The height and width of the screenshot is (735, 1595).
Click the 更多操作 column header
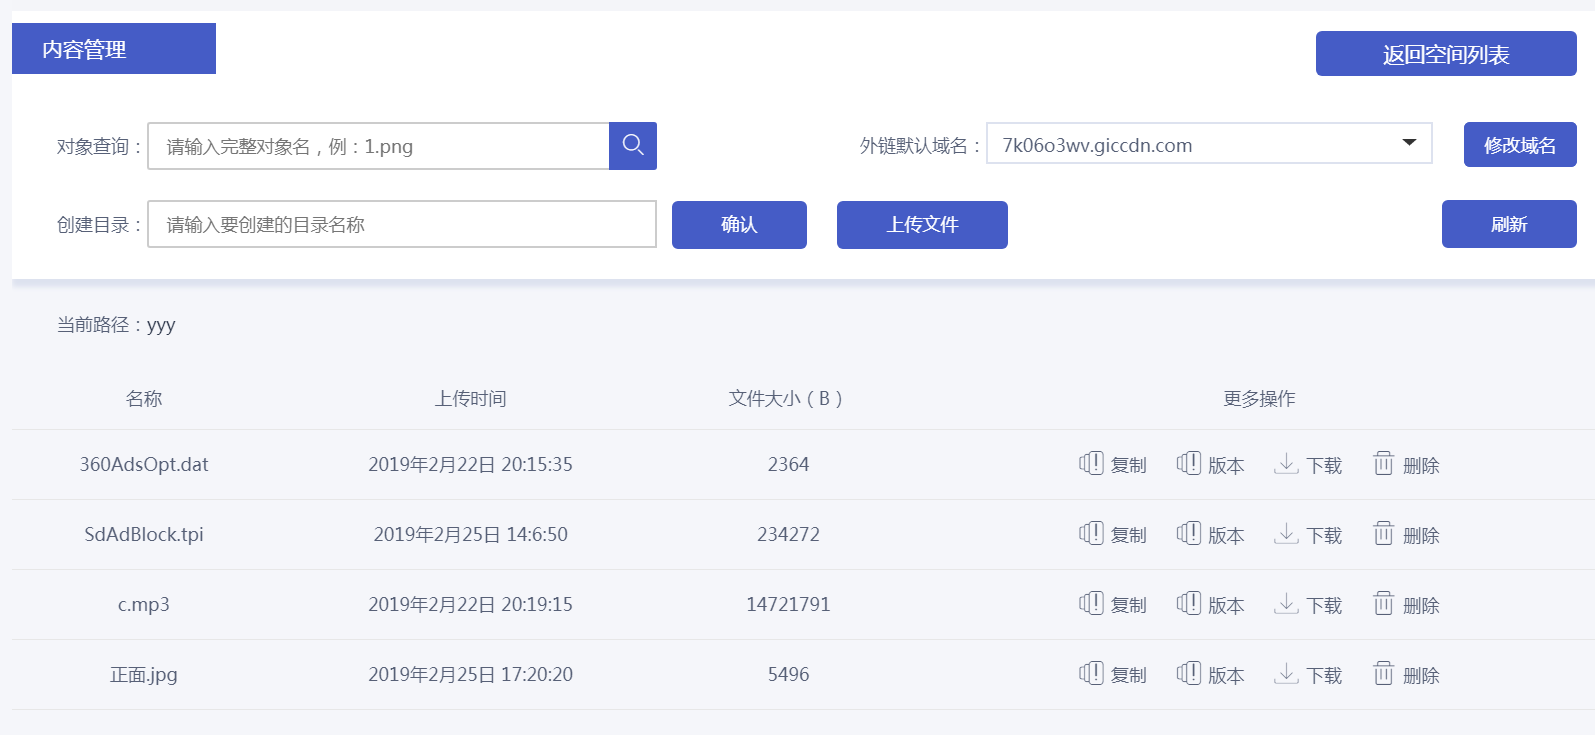click(1259, 398)
